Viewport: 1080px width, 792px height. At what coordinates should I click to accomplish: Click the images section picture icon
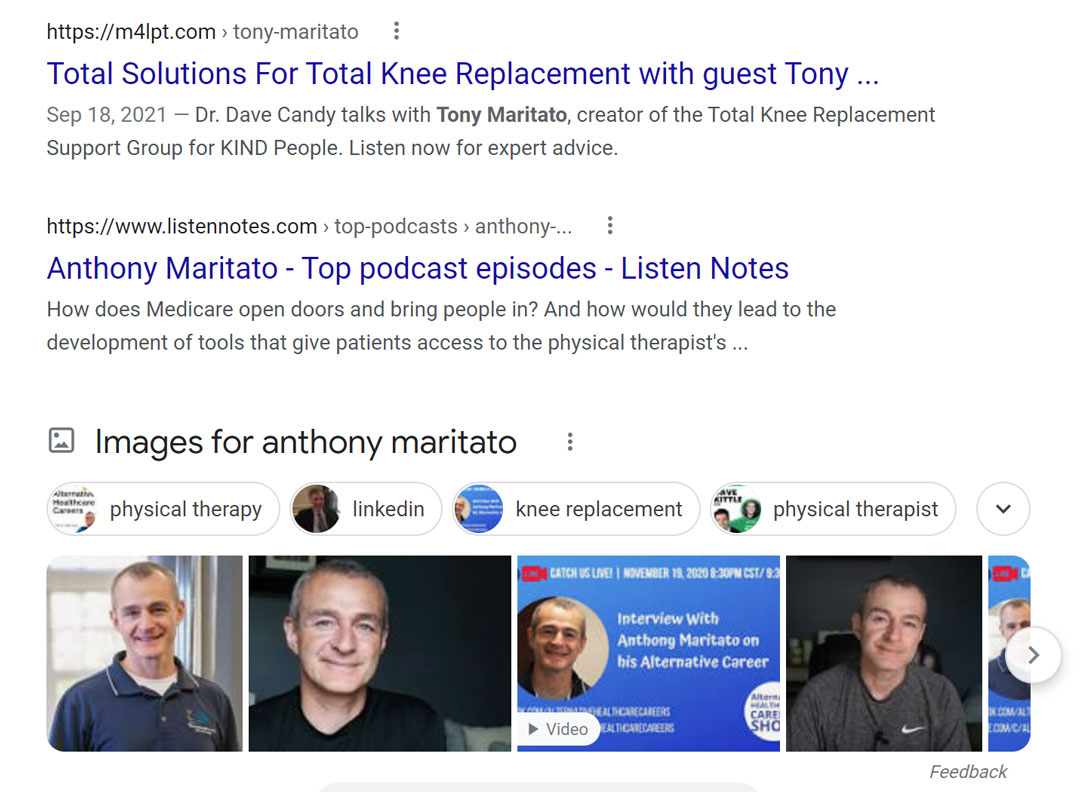61,441
